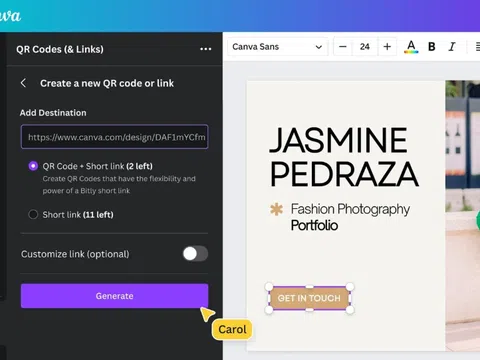Select QR Code + Short link option
The width and height of the screenshot is (480, 360).
tap(33, 166)
